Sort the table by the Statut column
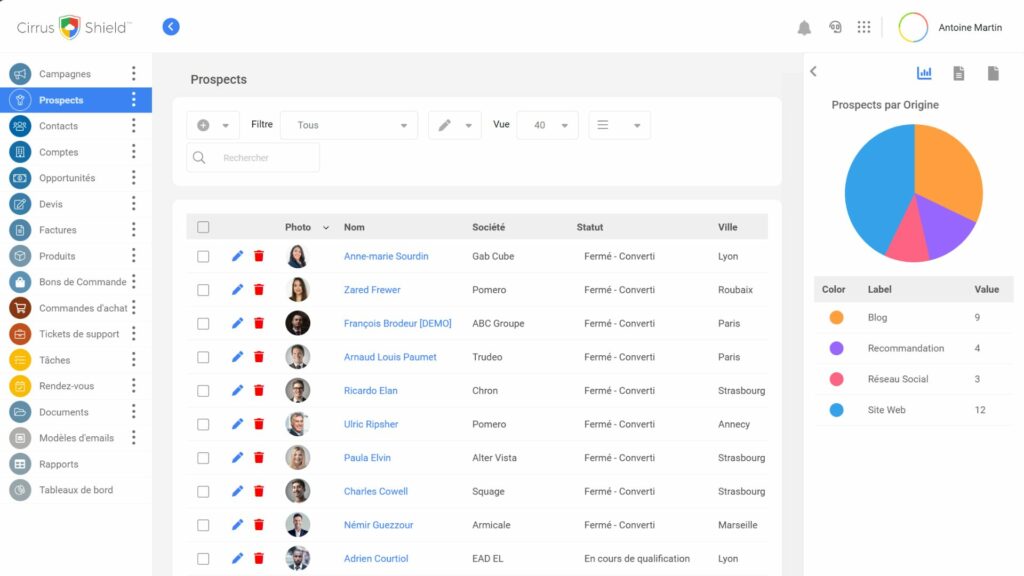1024x576 pixels. click(590, 227)
